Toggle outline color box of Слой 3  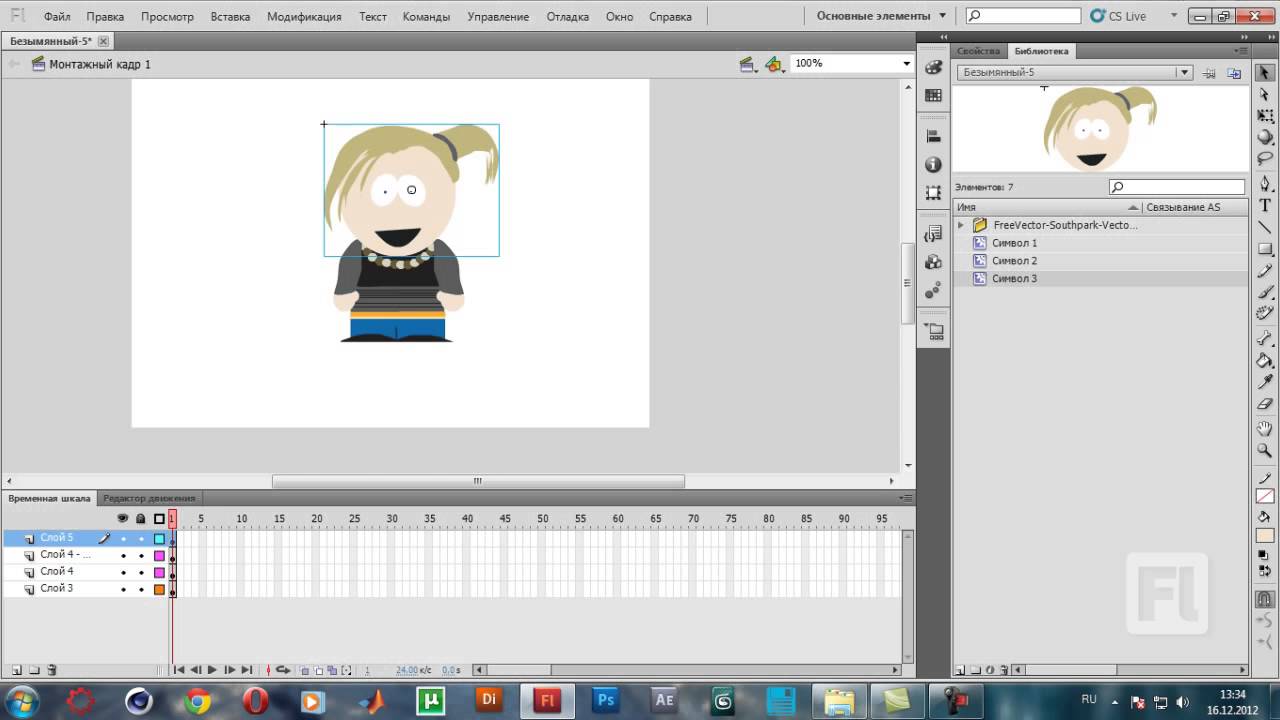159,589
